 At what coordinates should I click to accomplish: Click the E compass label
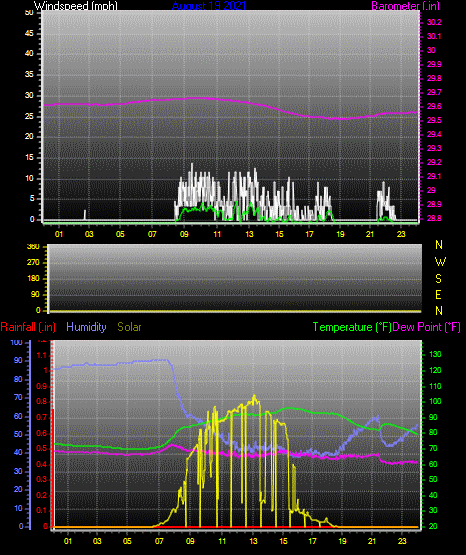(438, 295)
